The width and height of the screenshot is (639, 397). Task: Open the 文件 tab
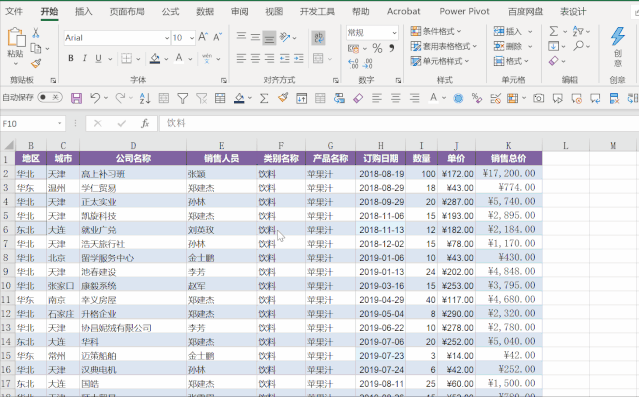tap(14, 11)
